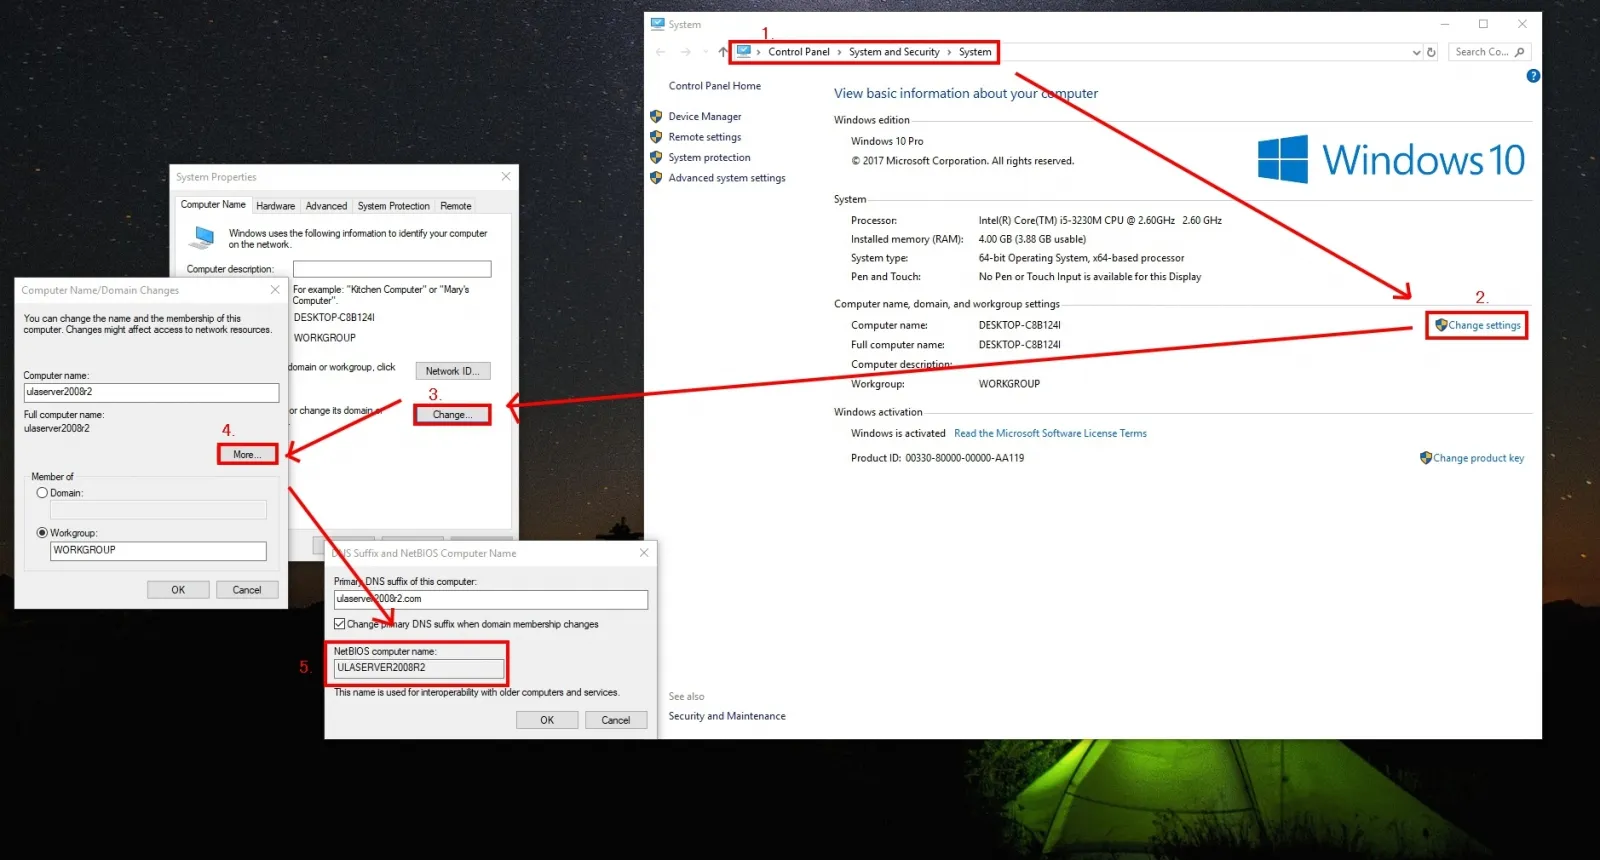Switch to System Protection tab
Image resolution: width=1600 pixels, height=860 pixels.
click(x=393, y=206)
